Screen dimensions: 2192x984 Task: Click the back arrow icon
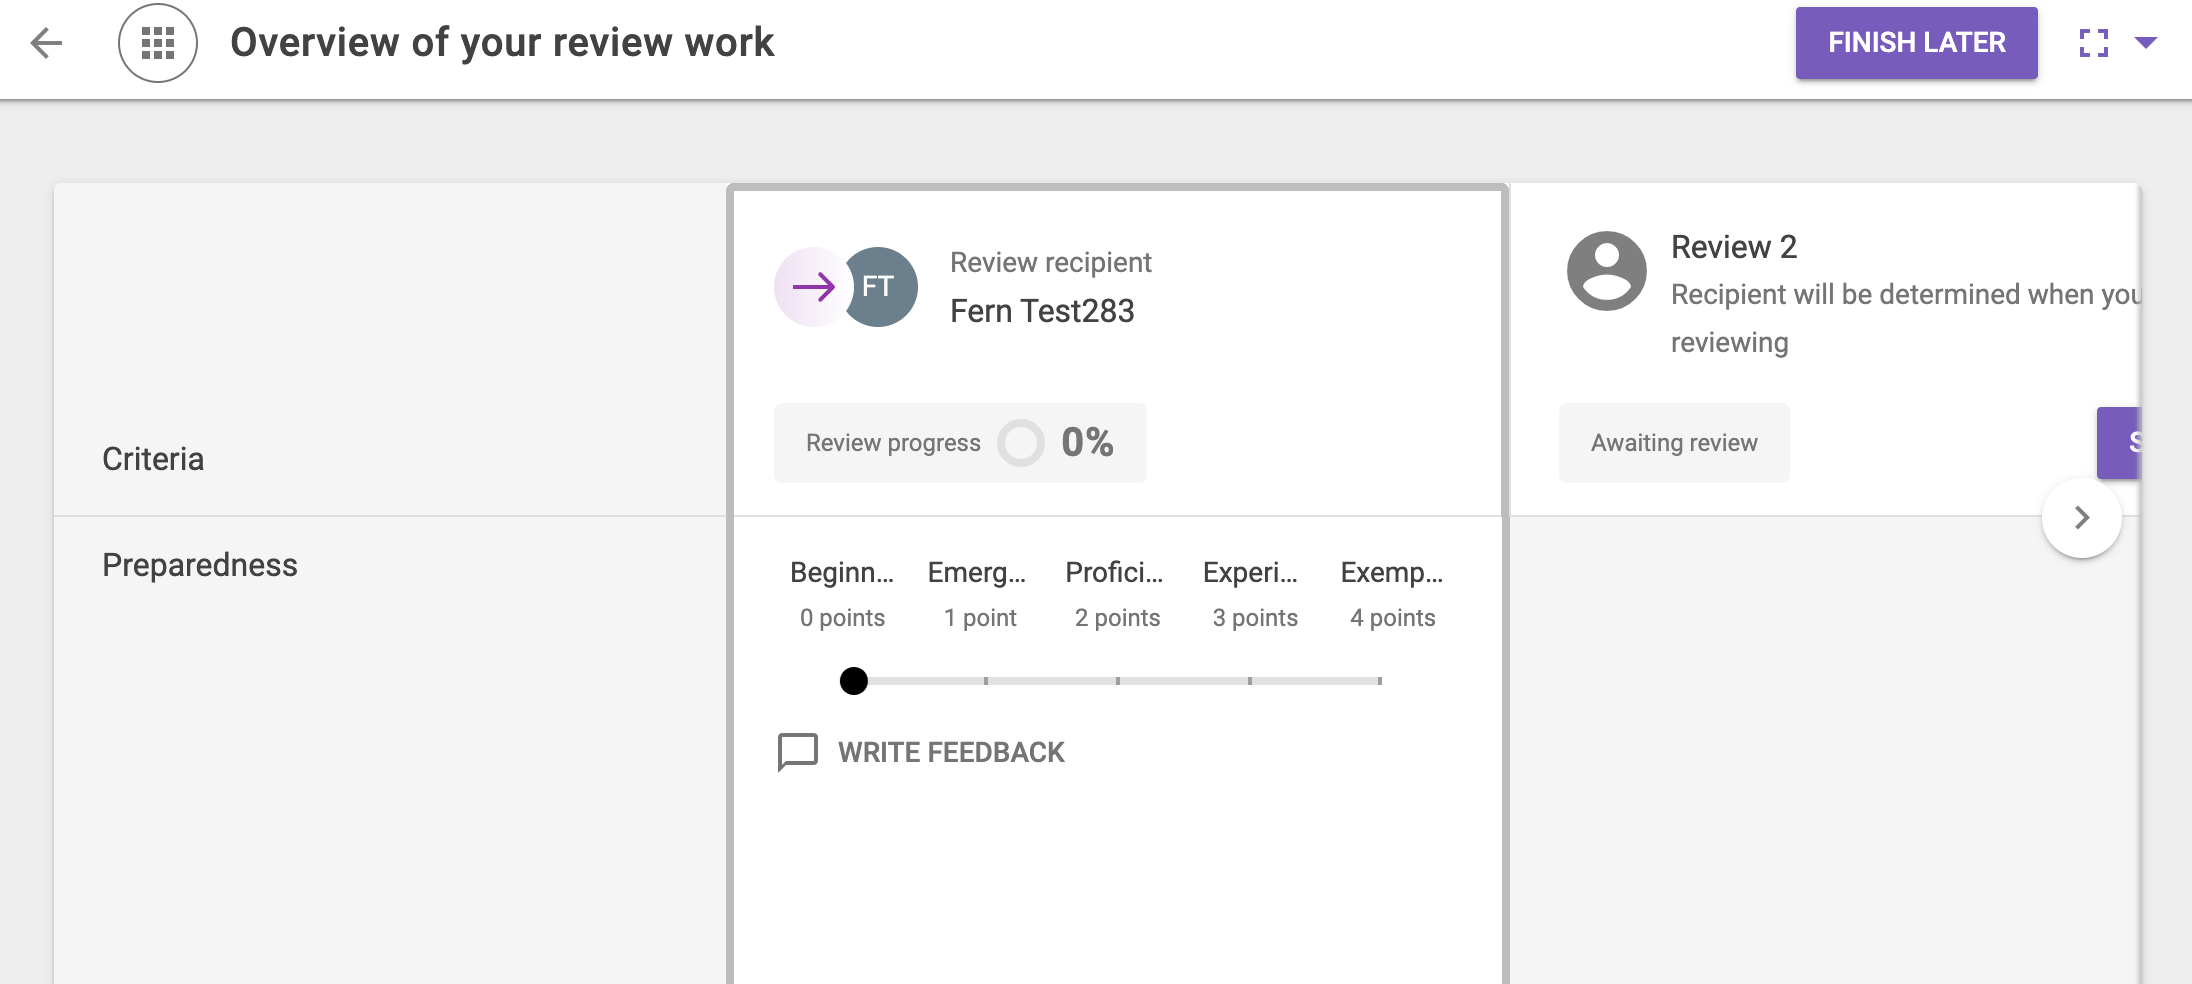point(46,43)
